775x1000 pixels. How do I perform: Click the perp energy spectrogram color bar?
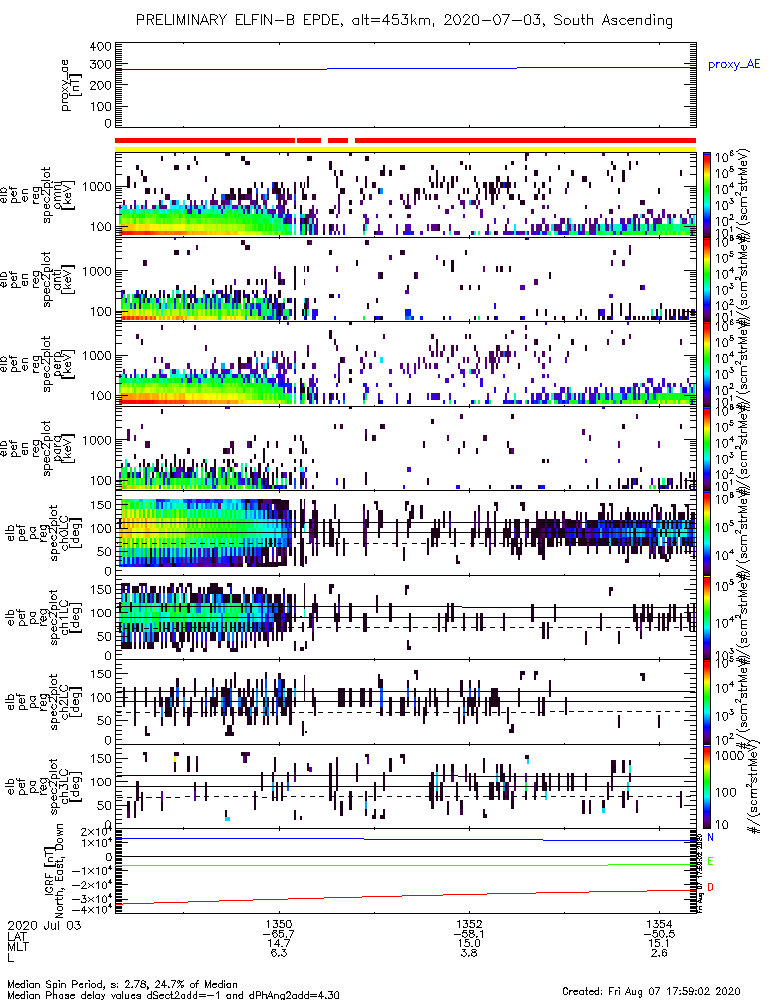(x=705, y=363)
